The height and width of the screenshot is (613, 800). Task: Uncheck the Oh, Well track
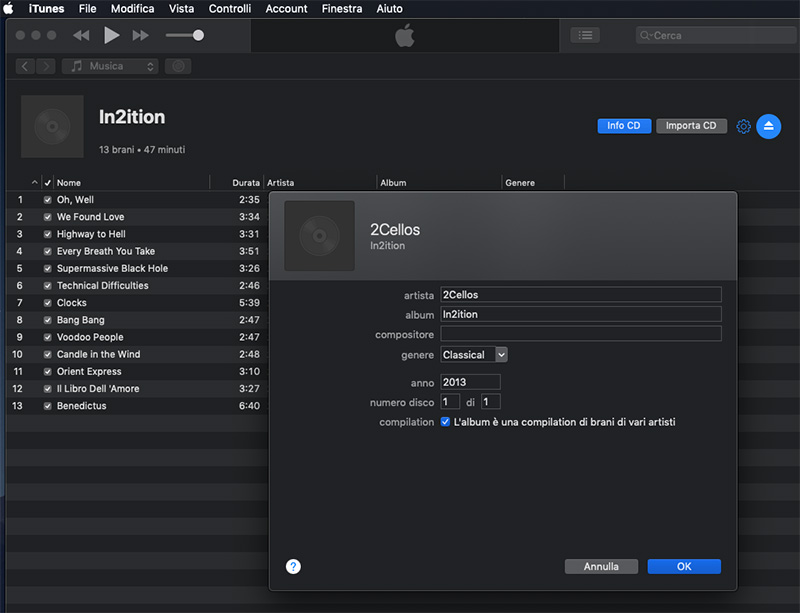pos(47,200)
